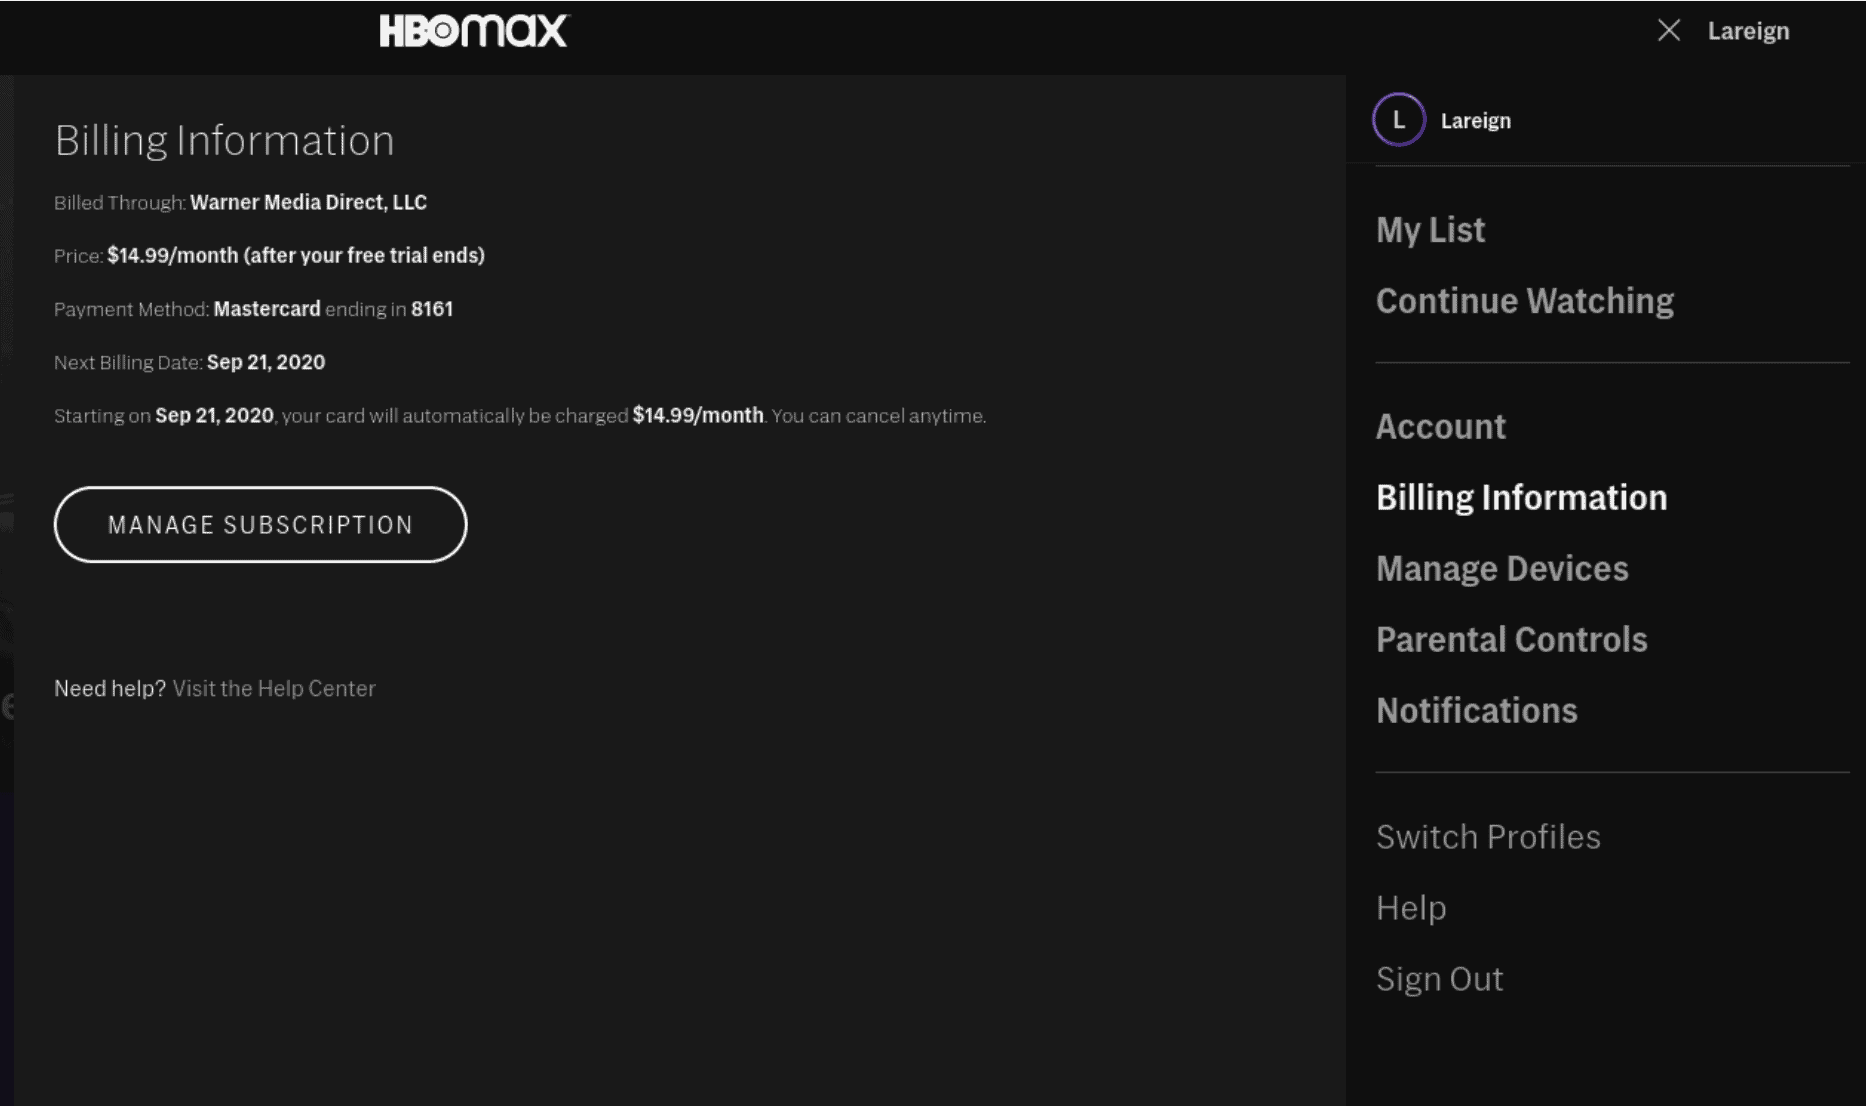Screen dimensions: 1866x1106
Task: Open Manage Devices page
Action: [x=1502, y=569]
